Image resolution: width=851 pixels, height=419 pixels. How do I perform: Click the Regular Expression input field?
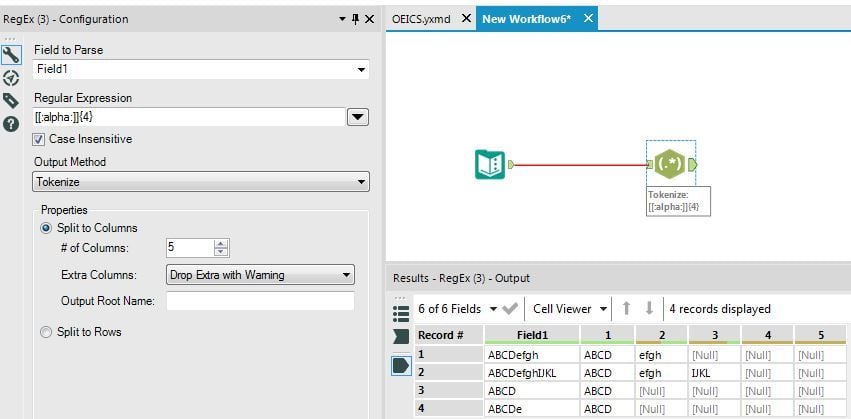[x=189, y=117]
